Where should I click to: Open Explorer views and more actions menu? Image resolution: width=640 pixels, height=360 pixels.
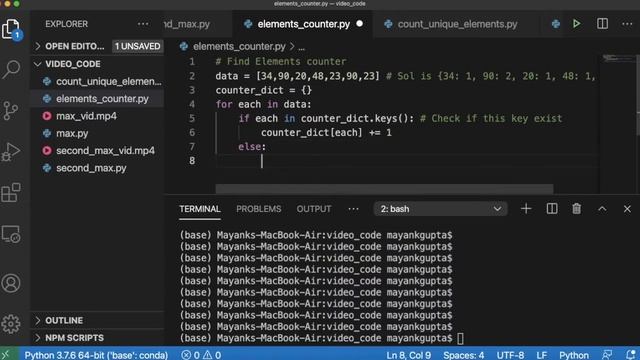coord(143,24)
